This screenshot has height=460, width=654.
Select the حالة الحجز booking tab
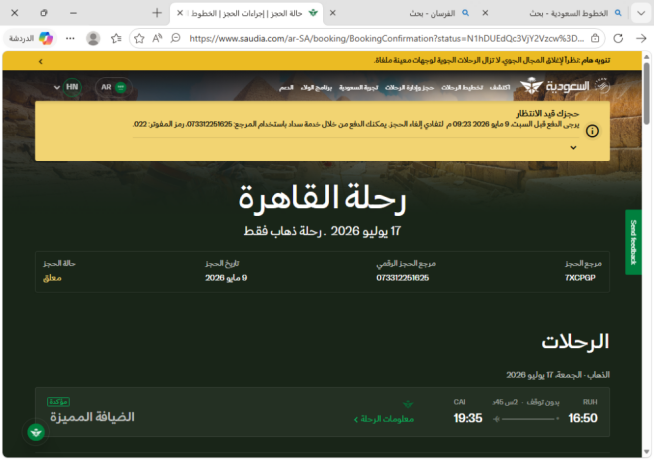pos(247,13)
